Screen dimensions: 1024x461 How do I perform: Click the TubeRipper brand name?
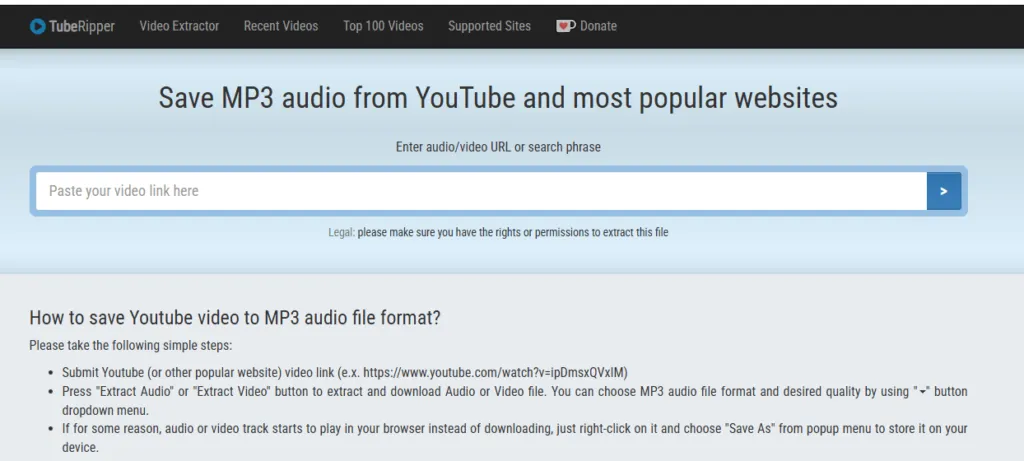(x=82, y=27)
